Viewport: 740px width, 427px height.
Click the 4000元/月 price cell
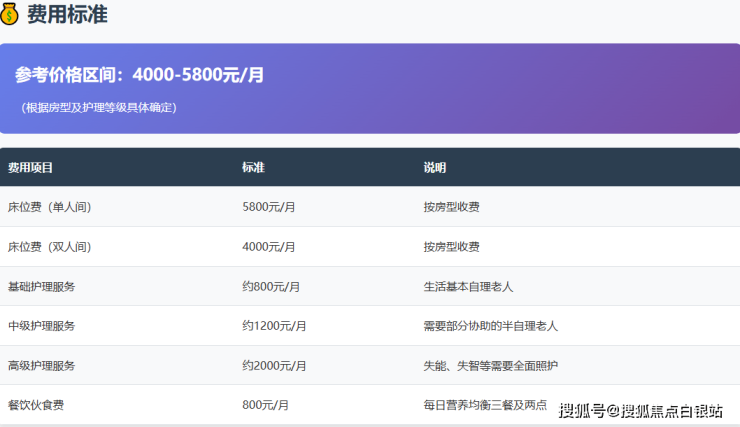(x=269, y=247)
